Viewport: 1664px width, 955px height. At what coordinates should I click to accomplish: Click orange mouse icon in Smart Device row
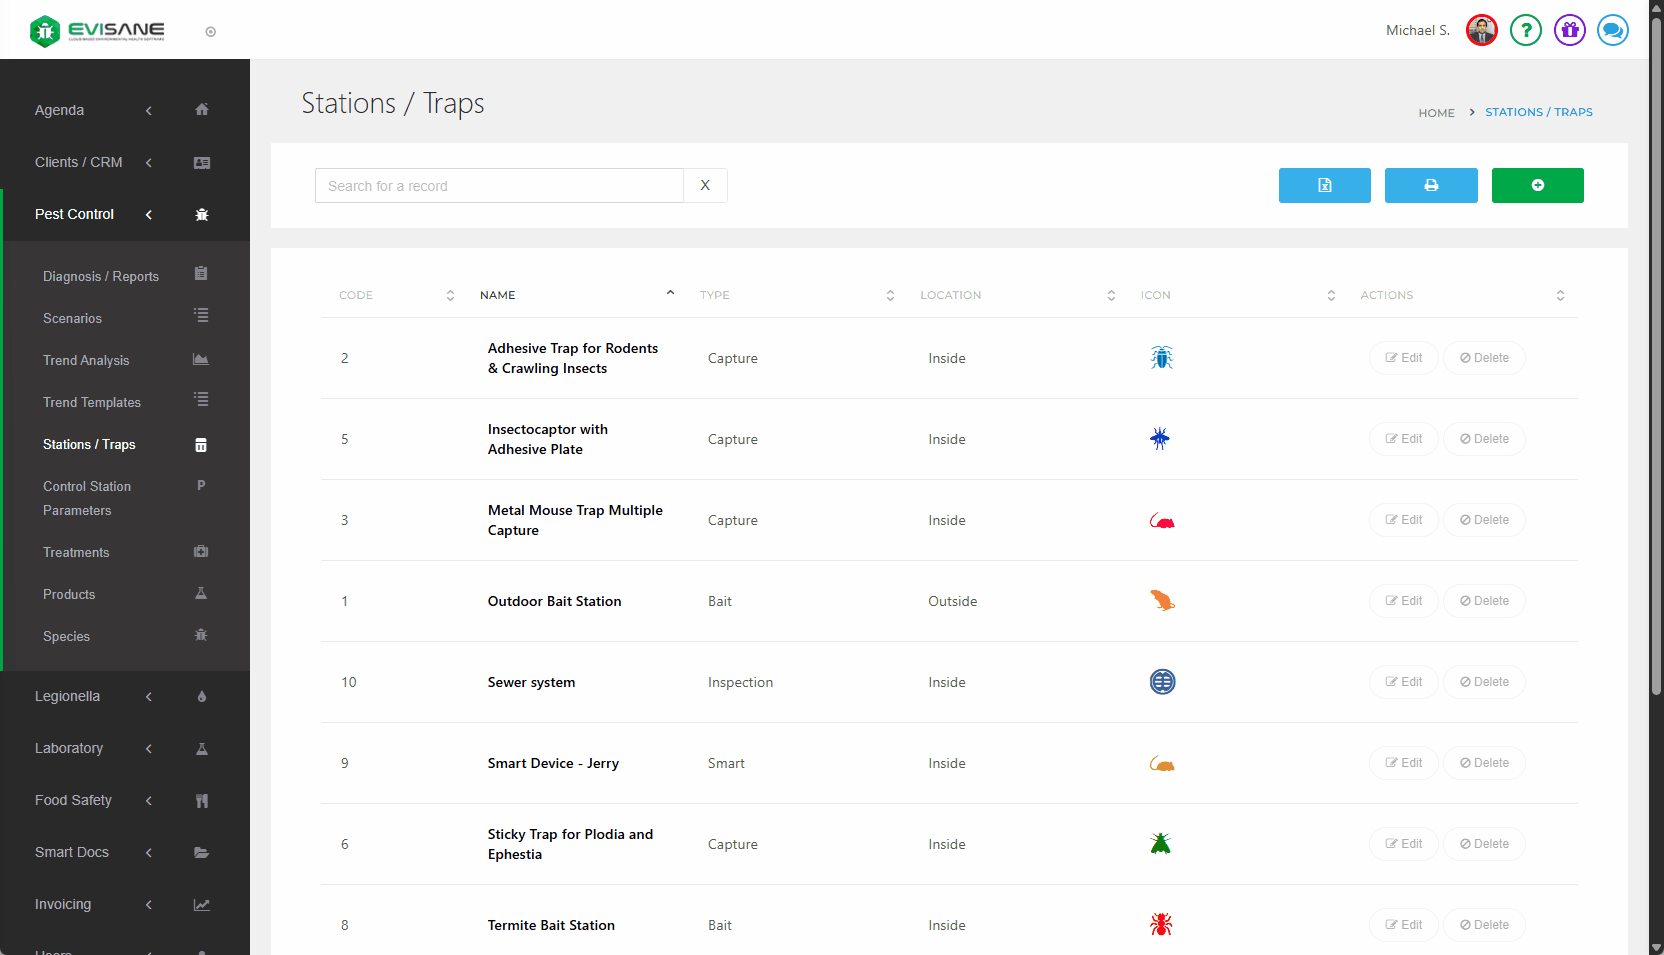1162,764
